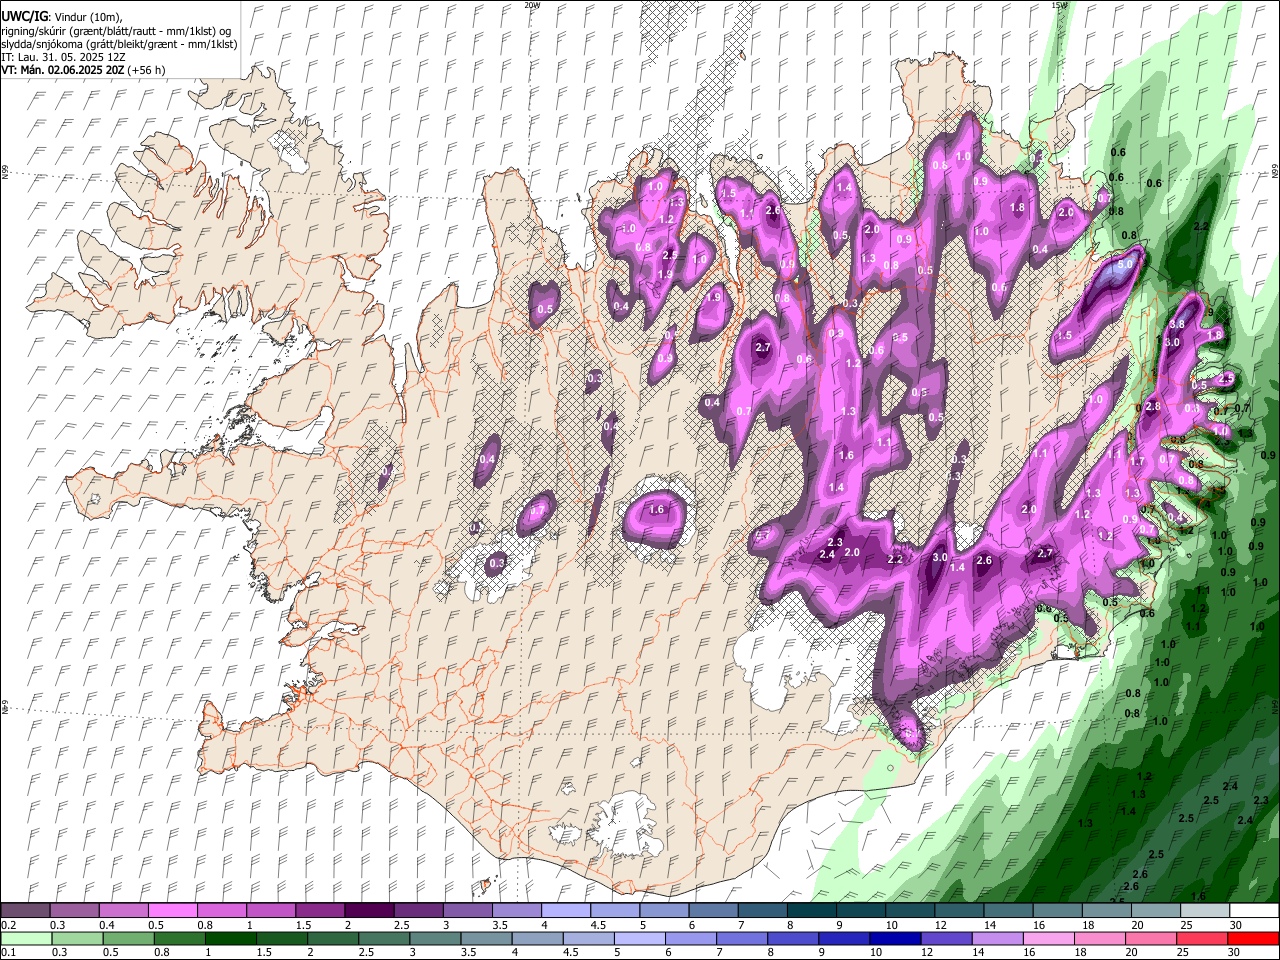Click the '3.8' precipitation value on map
This screenshot has width=1280, height=960.
coord(1177,324)
